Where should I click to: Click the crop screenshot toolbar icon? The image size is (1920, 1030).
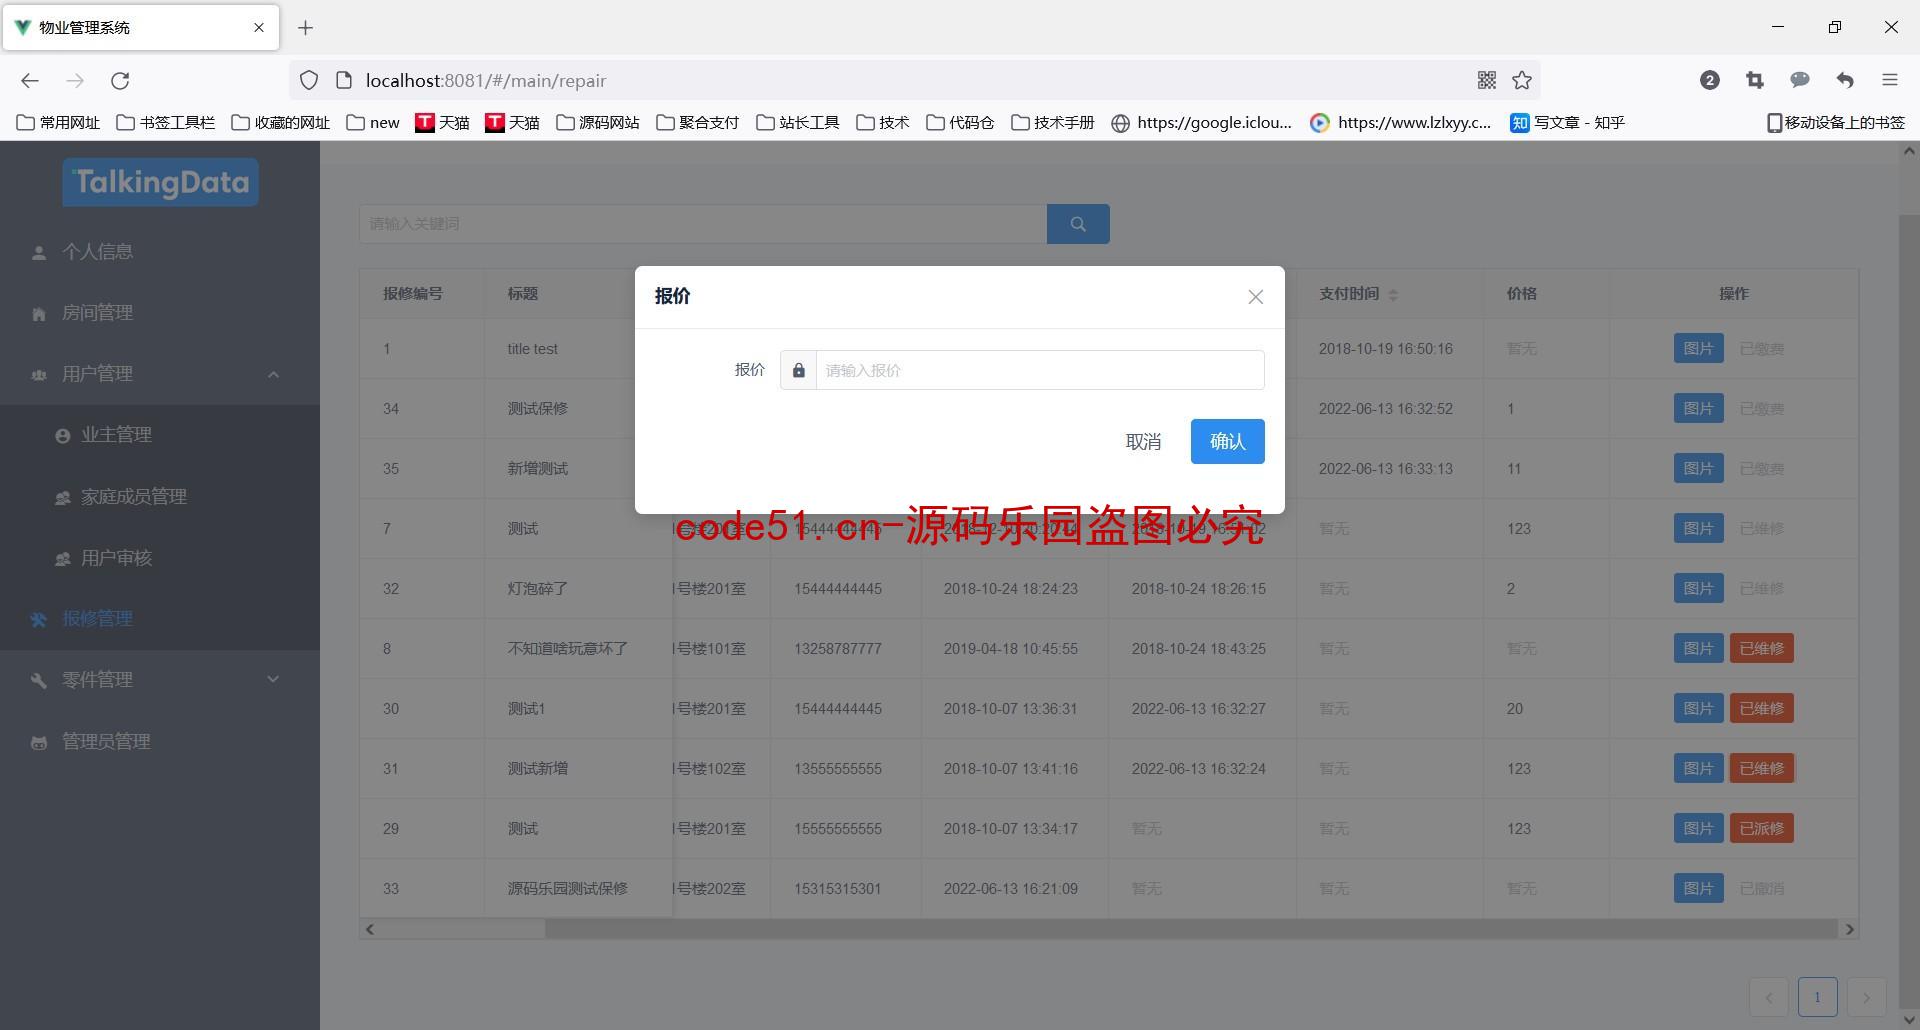click(1755, 80)
